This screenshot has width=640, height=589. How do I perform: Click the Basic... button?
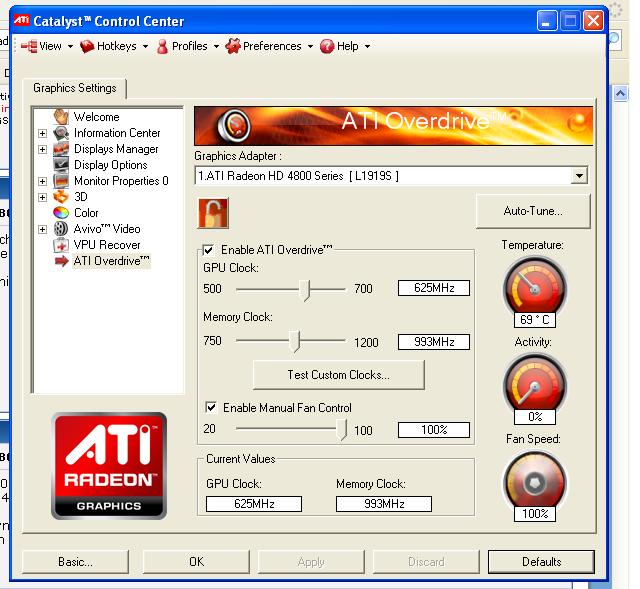[x=76, y=562]
